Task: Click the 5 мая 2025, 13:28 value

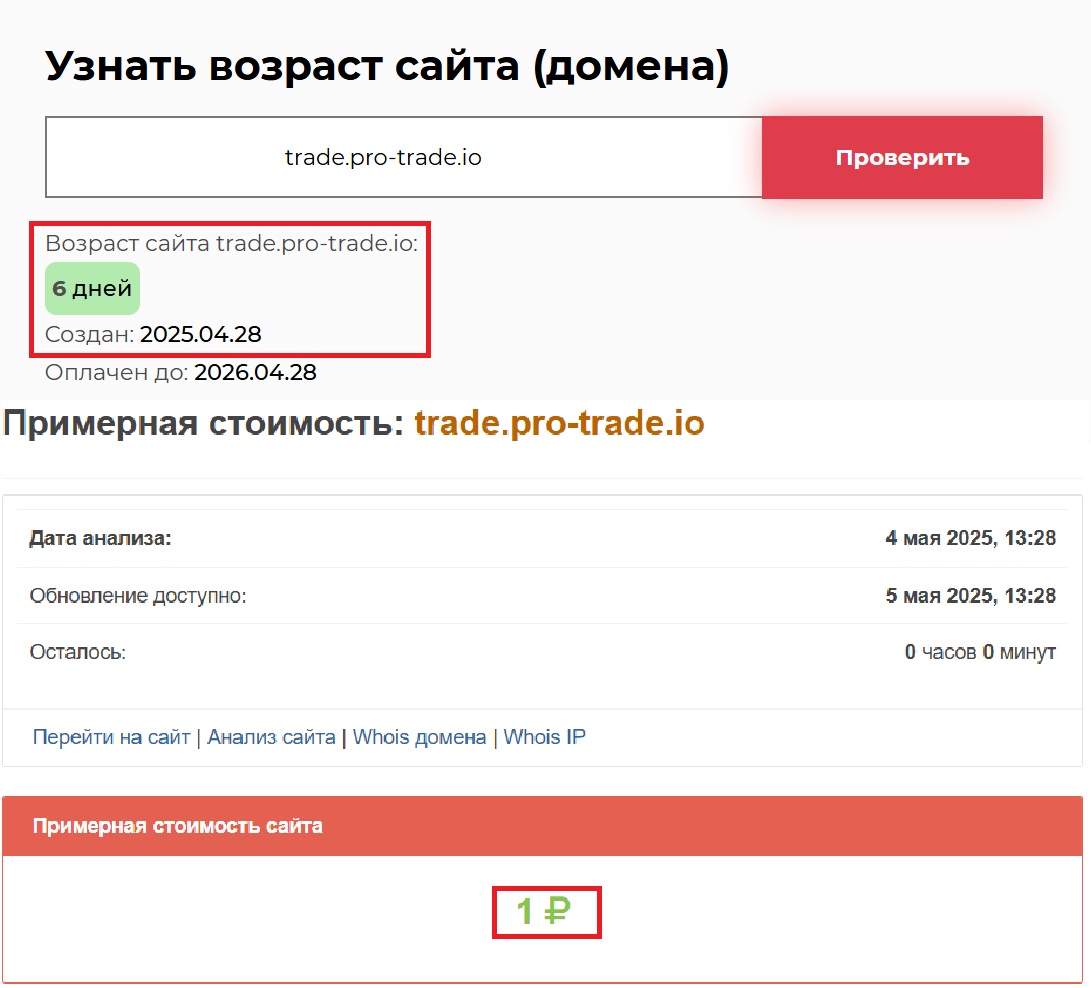Action: pyautogui.click(x=970, y=596)
